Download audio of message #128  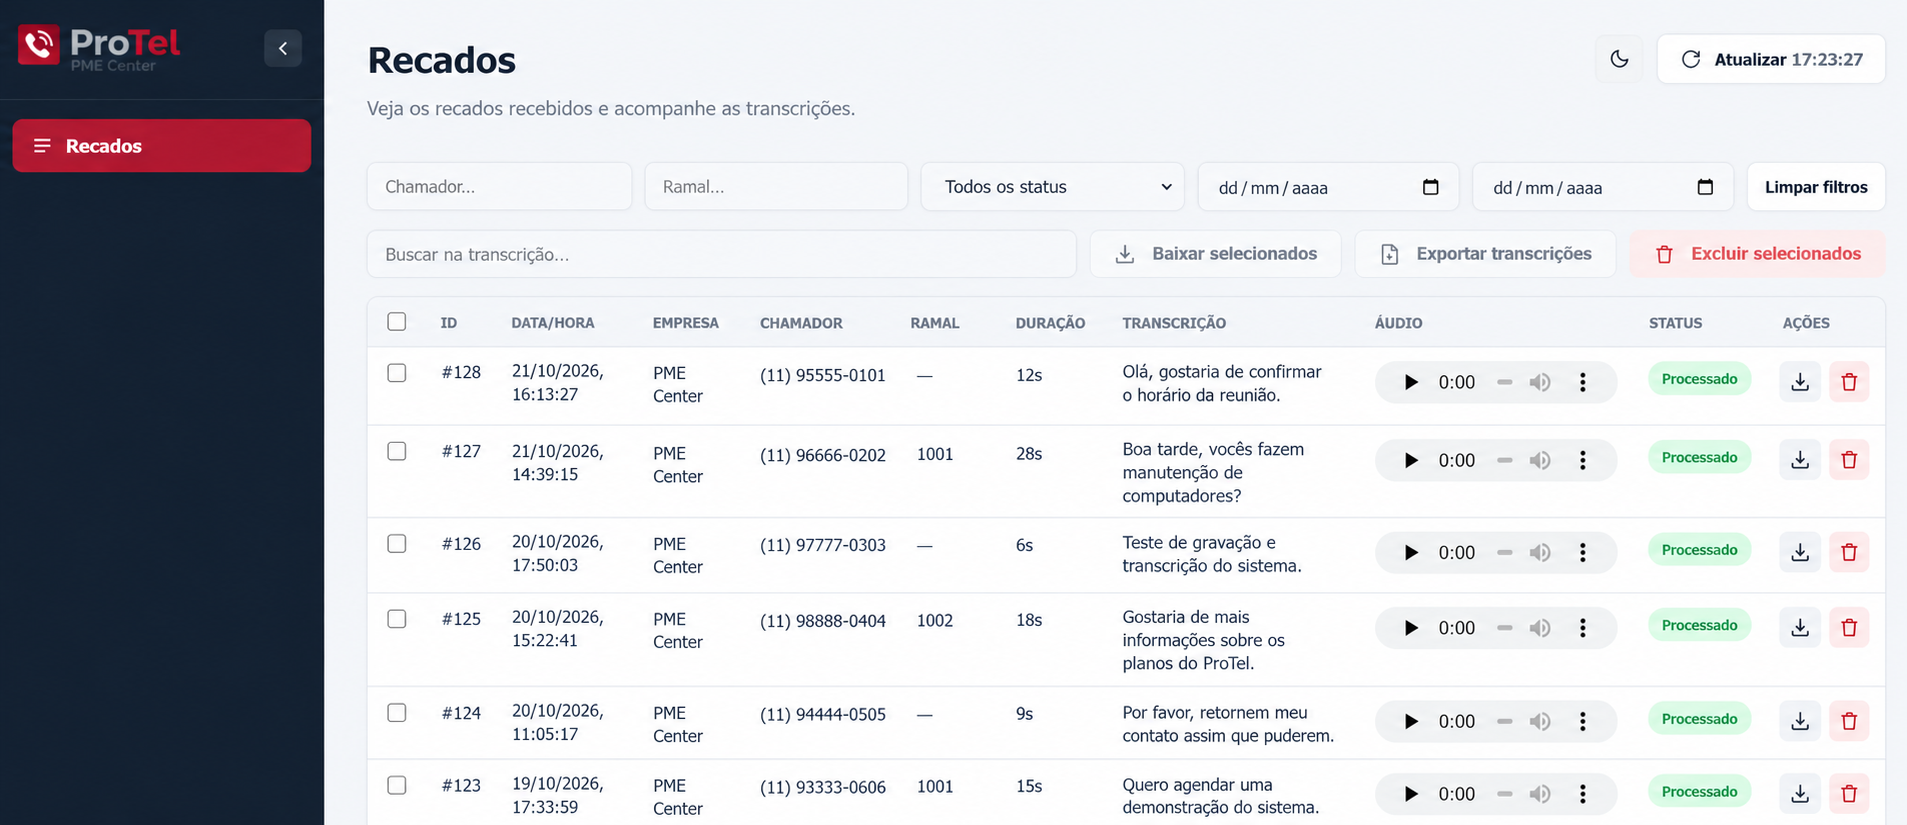tap(1800, 382)
